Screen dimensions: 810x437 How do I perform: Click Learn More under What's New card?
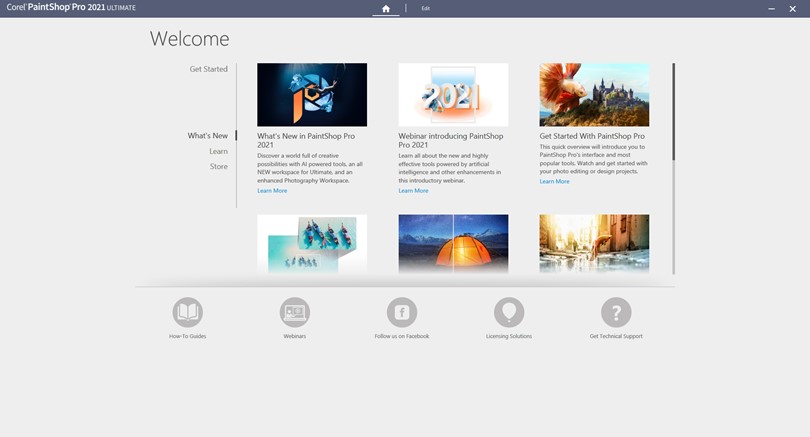[272, 191]
